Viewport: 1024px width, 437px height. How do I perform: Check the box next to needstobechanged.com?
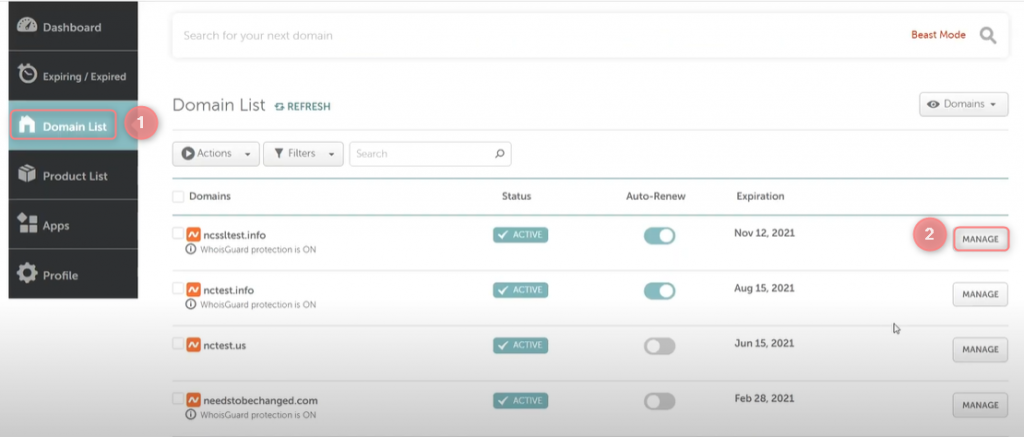tap(178, 398)
